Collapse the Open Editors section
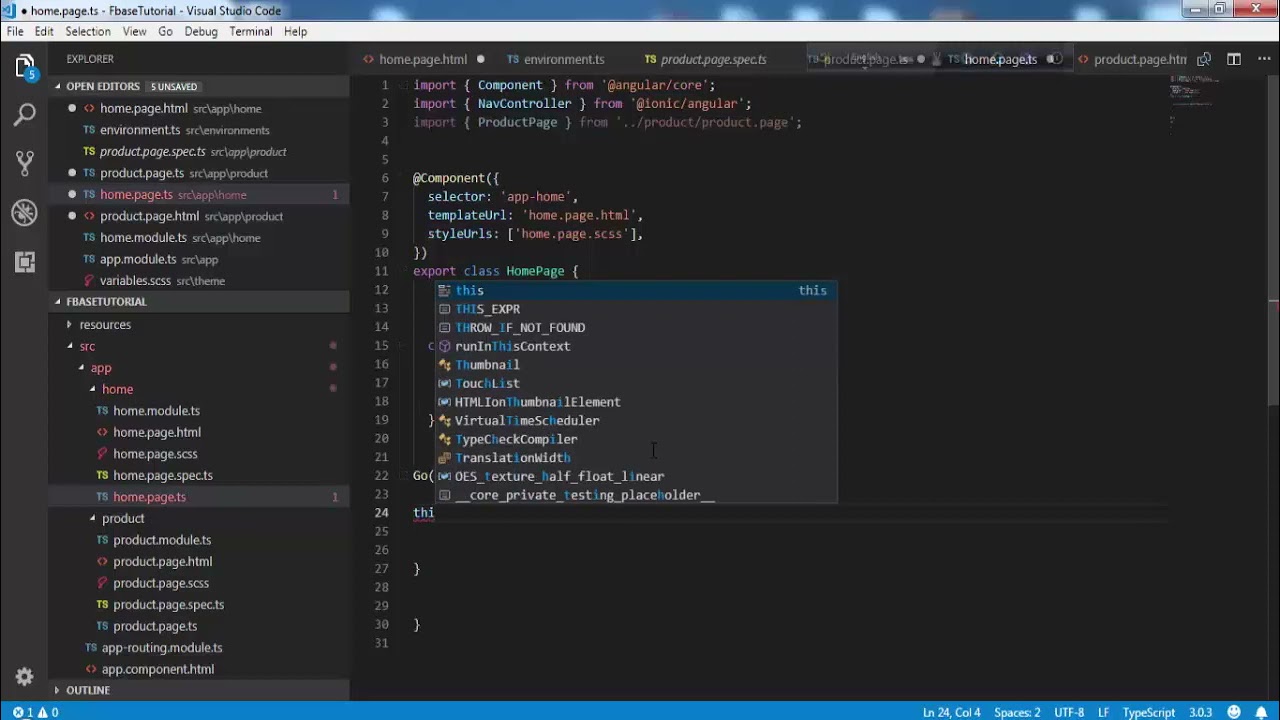The image size is (1280, 720). 199,86
